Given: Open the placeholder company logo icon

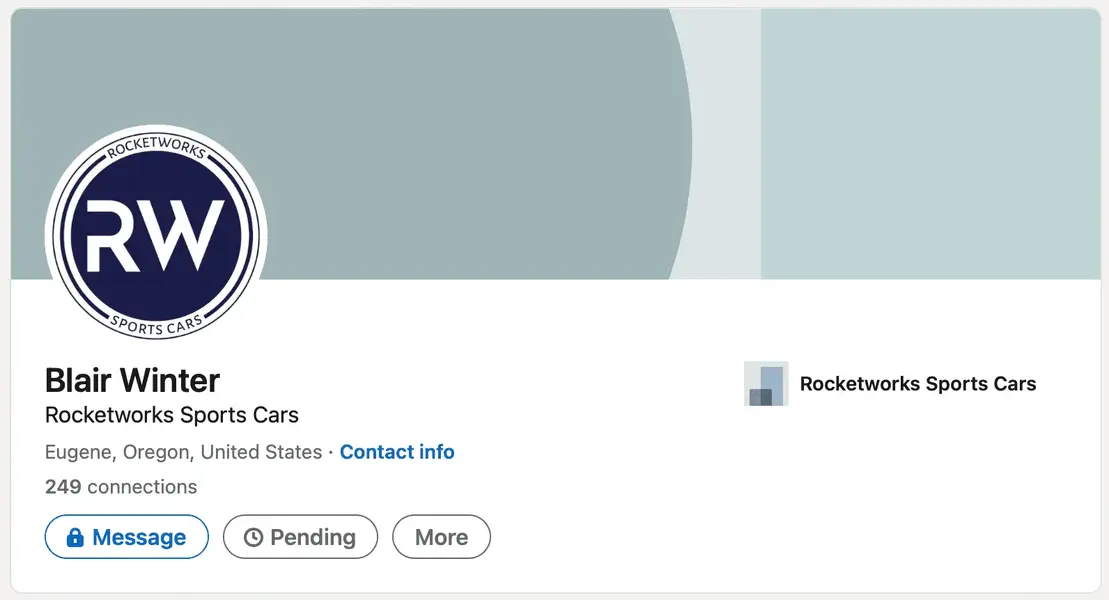Looking at the screenshot, I should [x=766, y=383].
